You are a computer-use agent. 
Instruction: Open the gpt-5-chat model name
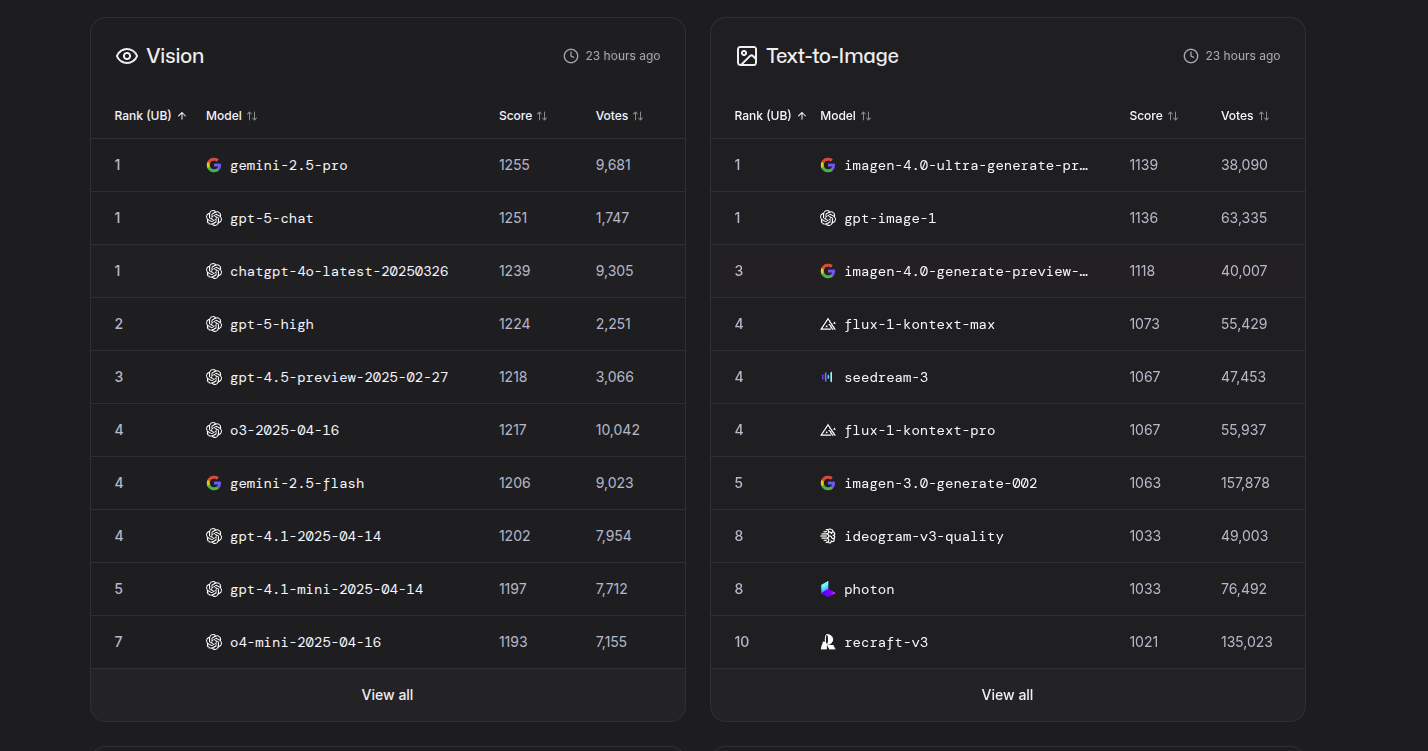point(272,218)
